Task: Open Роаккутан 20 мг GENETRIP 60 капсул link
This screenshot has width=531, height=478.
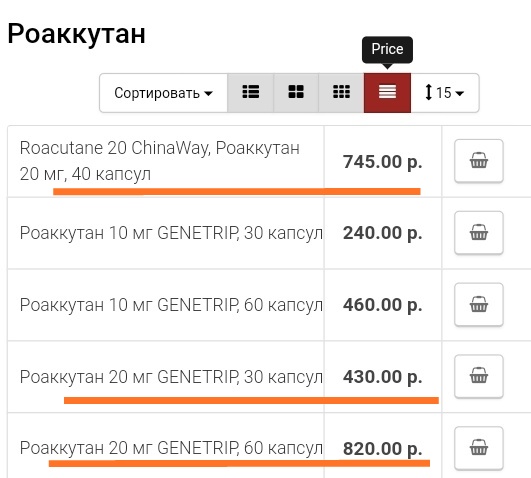Action: coord(171,448)
